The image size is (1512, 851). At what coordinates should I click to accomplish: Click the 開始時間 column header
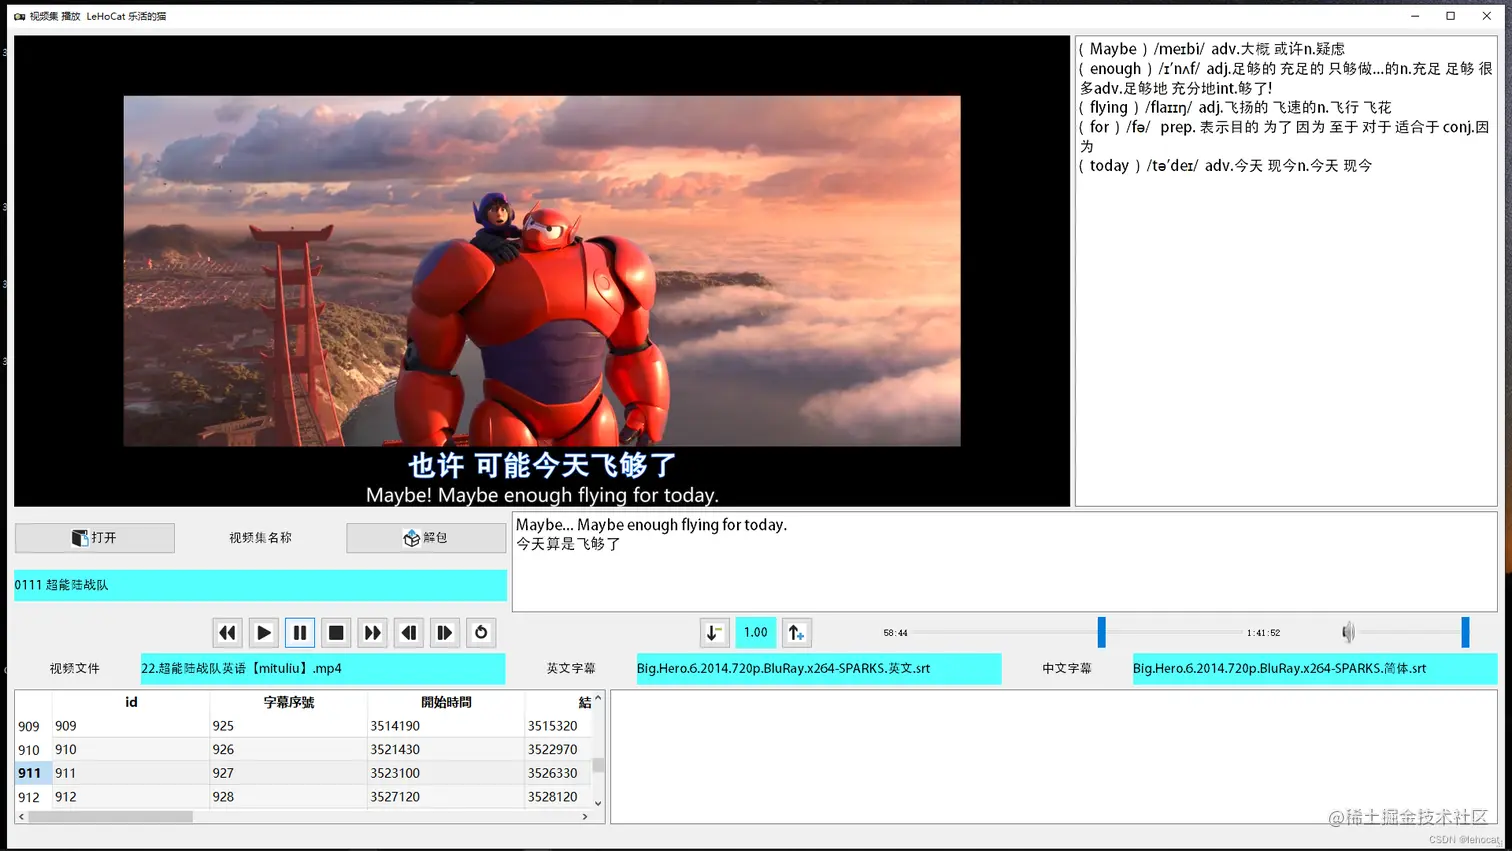446,702
